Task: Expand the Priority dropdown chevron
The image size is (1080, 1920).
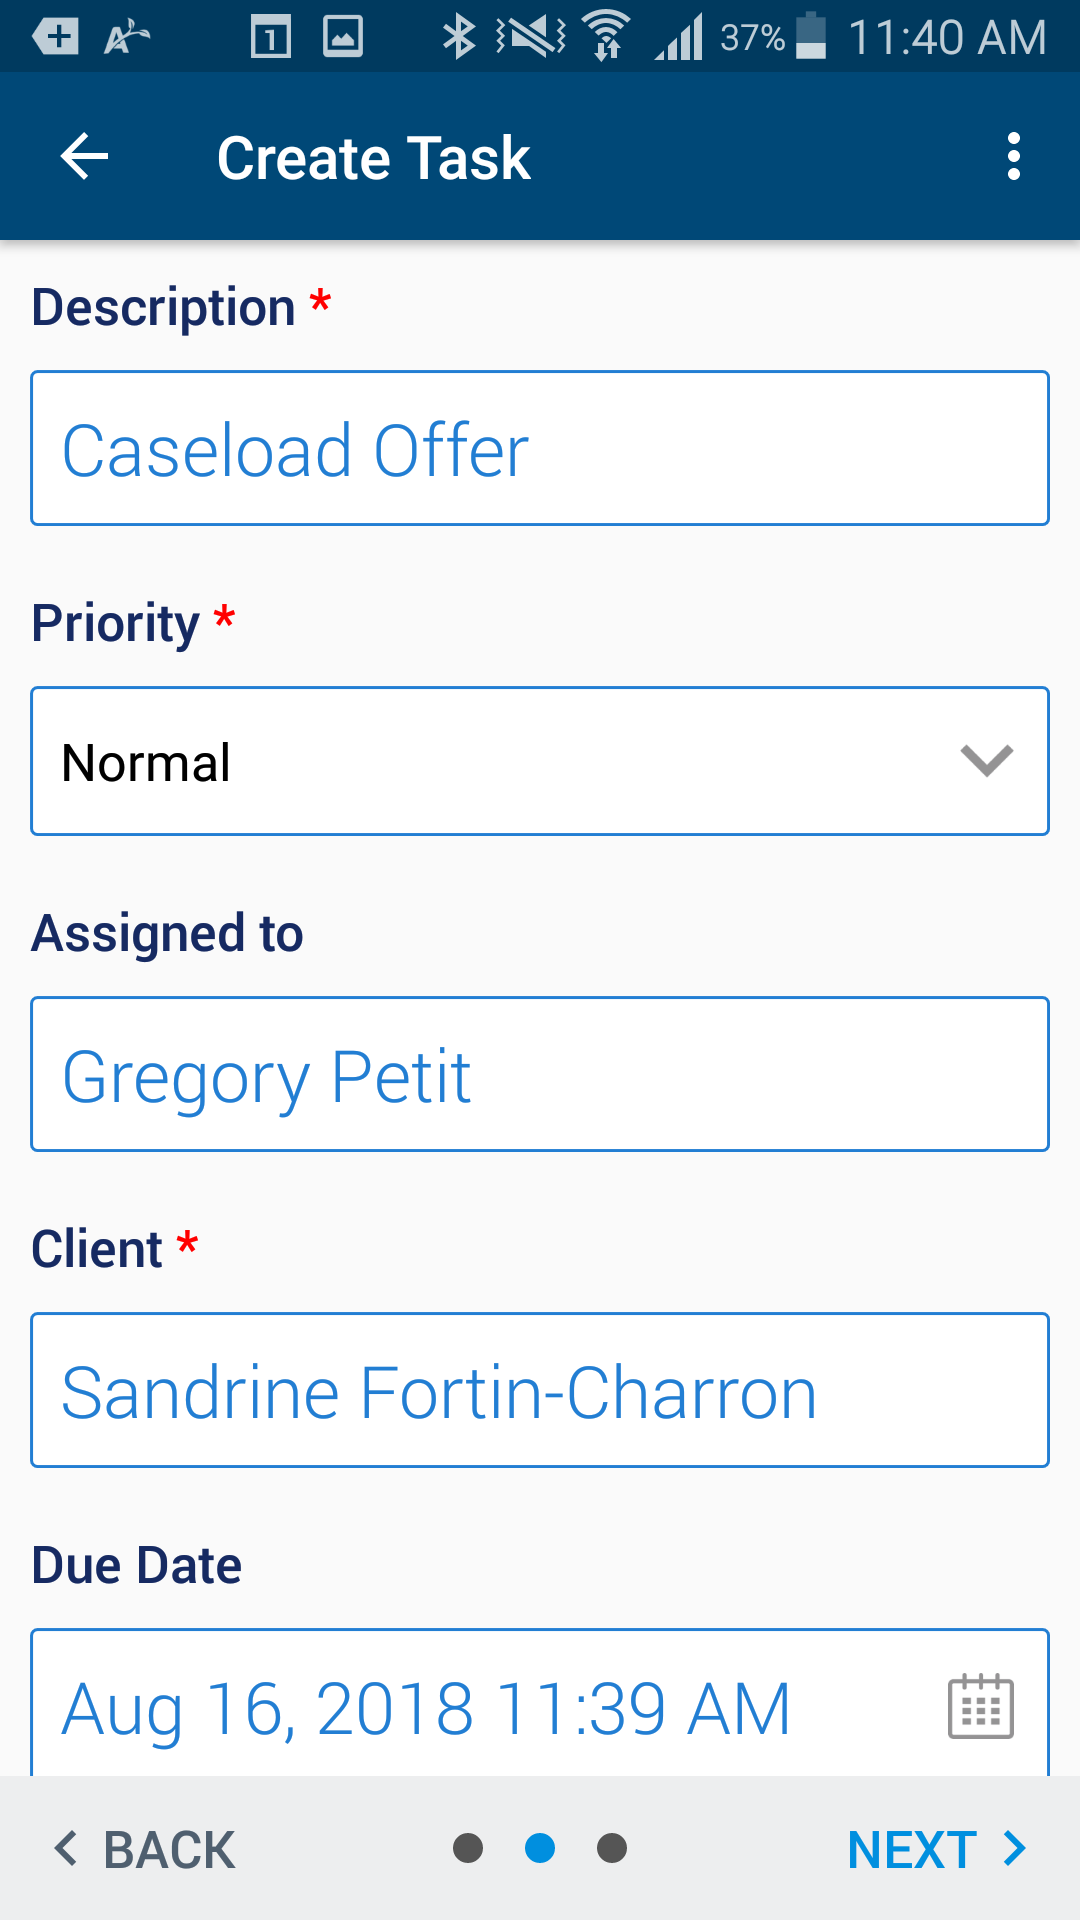Action: 987,761
